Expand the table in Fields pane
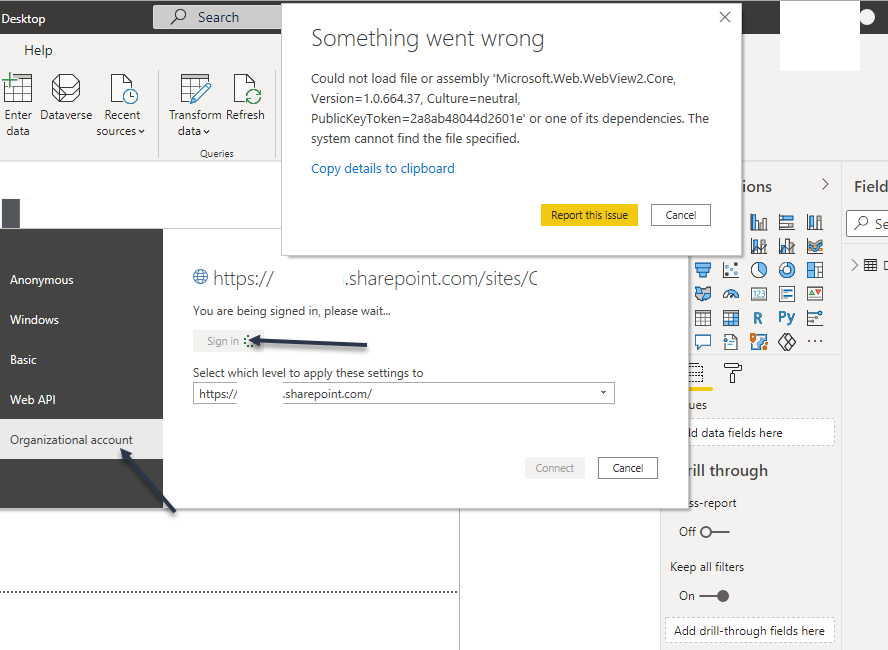Screen dimensions: 888x650 [x=855, y=265]
